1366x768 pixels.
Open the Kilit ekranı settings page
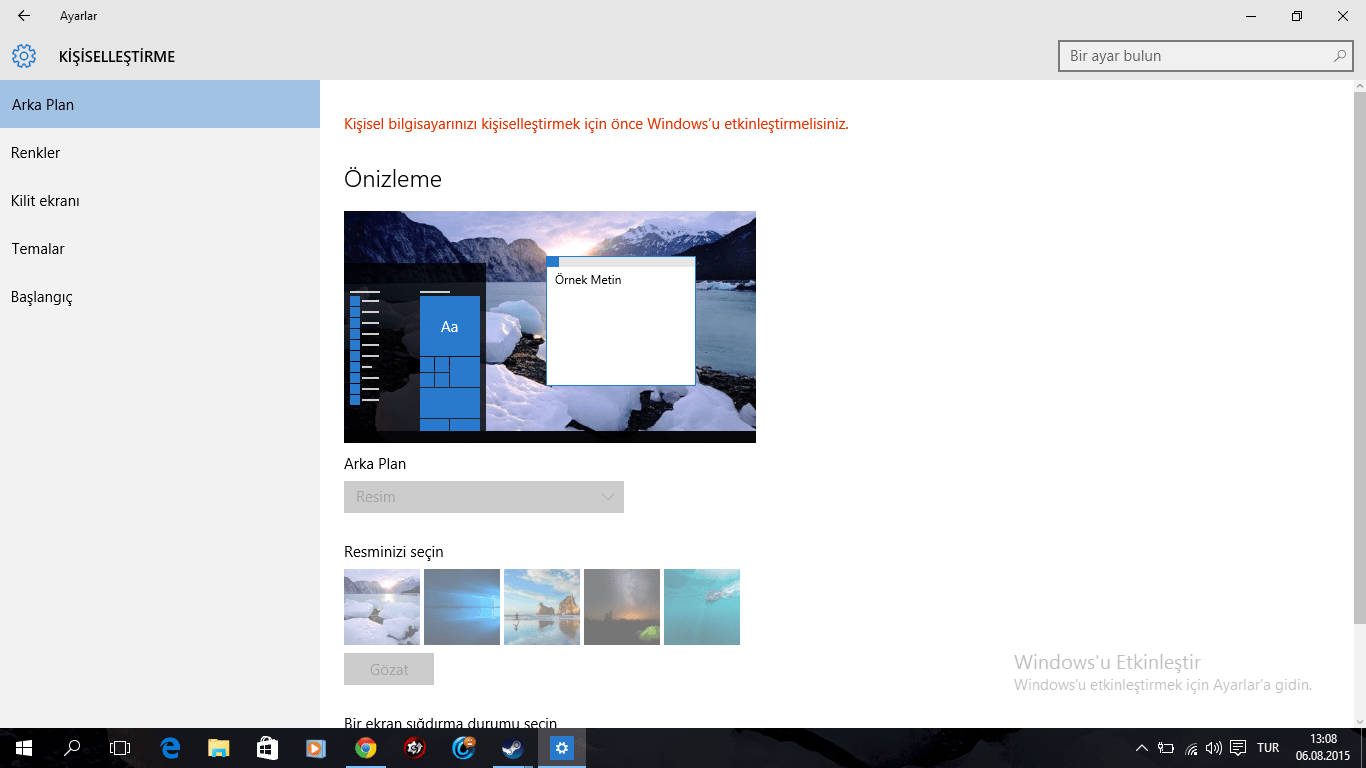click(160, 200)
